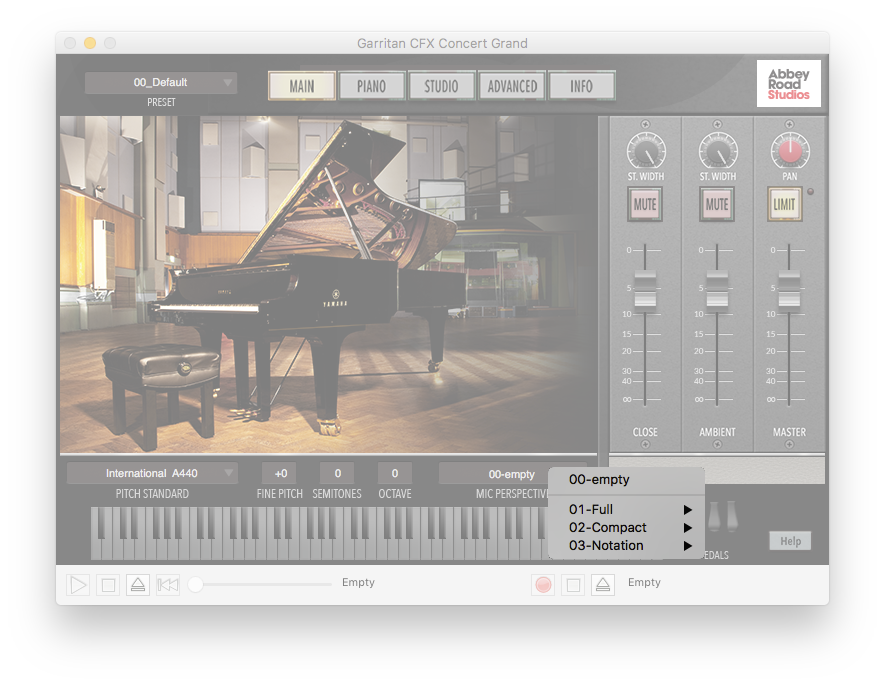Click the recorder stop button
The height and width of the screenshot is (685, 885).
click(x=573, y=585)
